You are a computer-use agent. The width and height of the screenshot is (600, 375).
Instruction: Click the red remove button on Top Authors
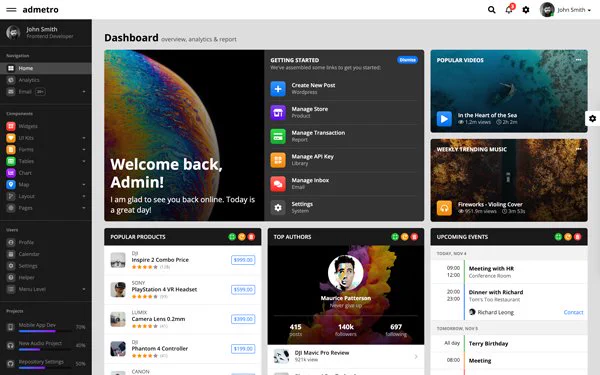414,237
